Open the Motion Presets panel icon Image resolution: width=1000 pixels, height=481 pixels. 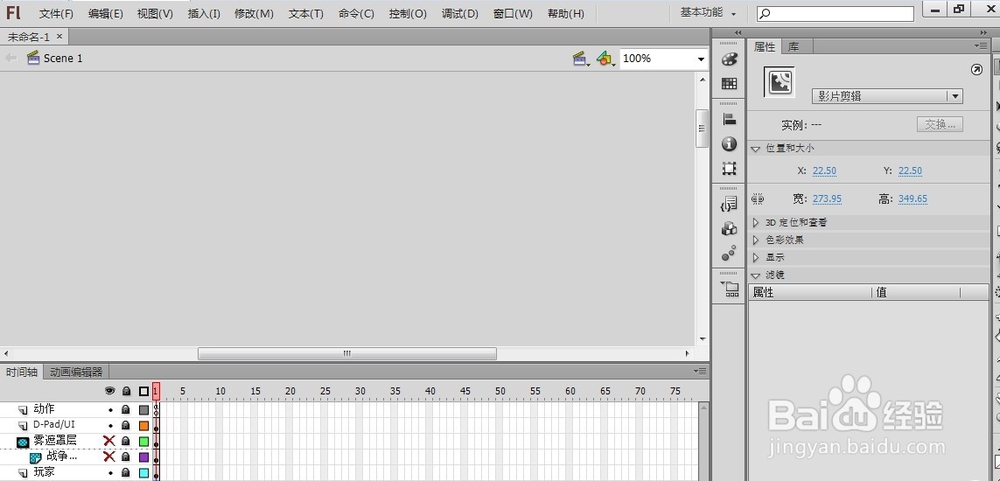(x=729, y=253)
